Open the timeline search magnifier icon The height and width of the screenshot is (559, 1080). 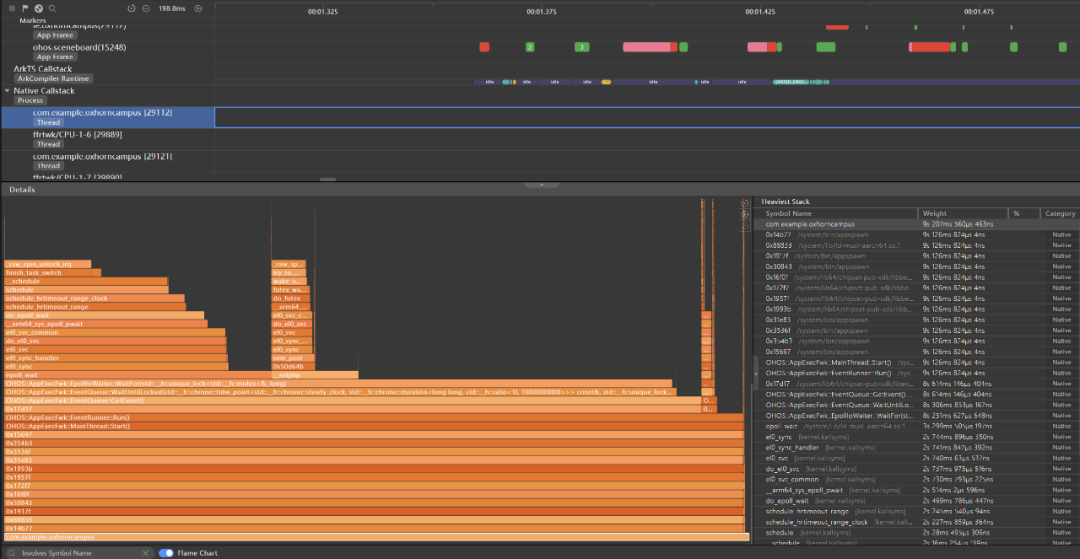pyautogui.click(x=52, y=8)
